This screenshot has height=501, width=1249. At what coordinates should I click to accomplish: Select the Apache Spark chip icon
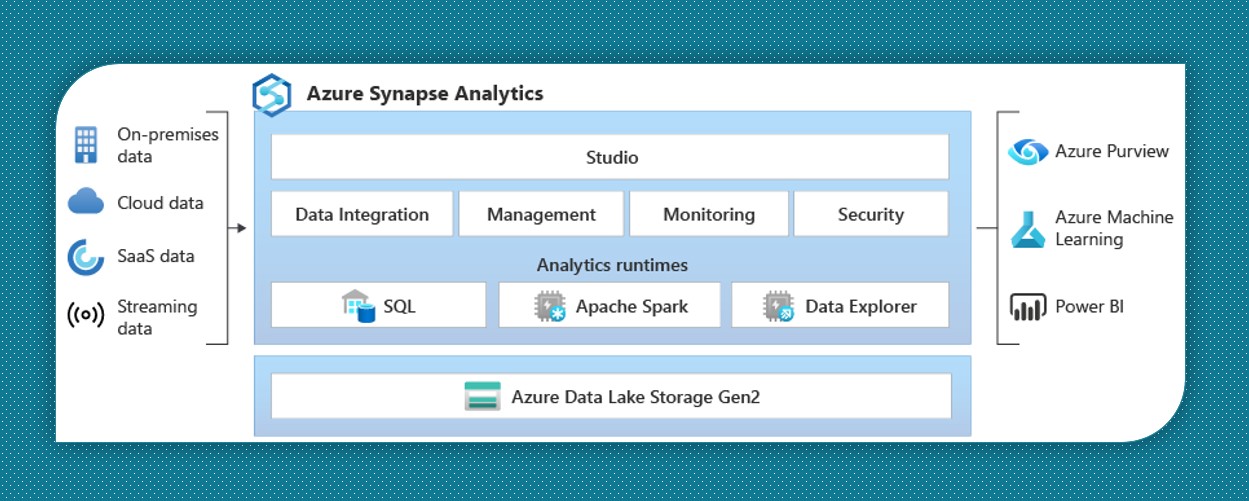click(x=550, y=306)
